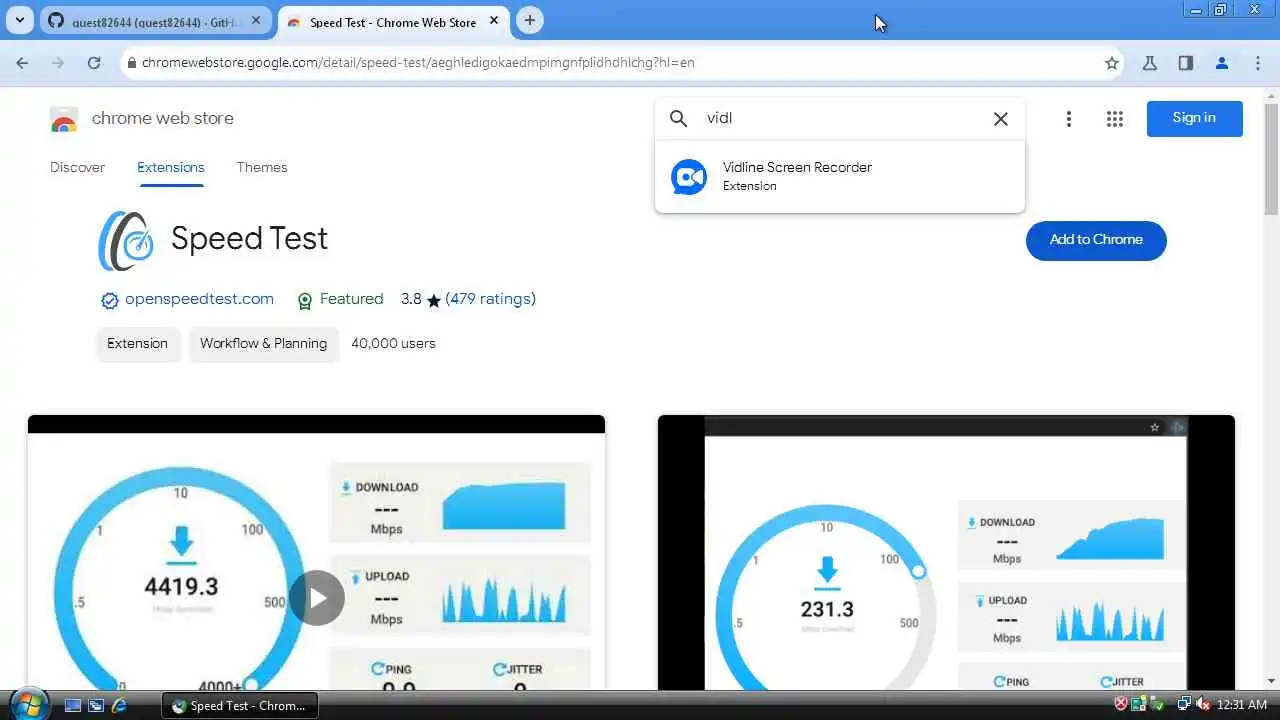The height and width of the screenshot is (720, 1280).
Task: Click the Chrome Web Store rainbow logo
Action: click(x=64, y=119)
